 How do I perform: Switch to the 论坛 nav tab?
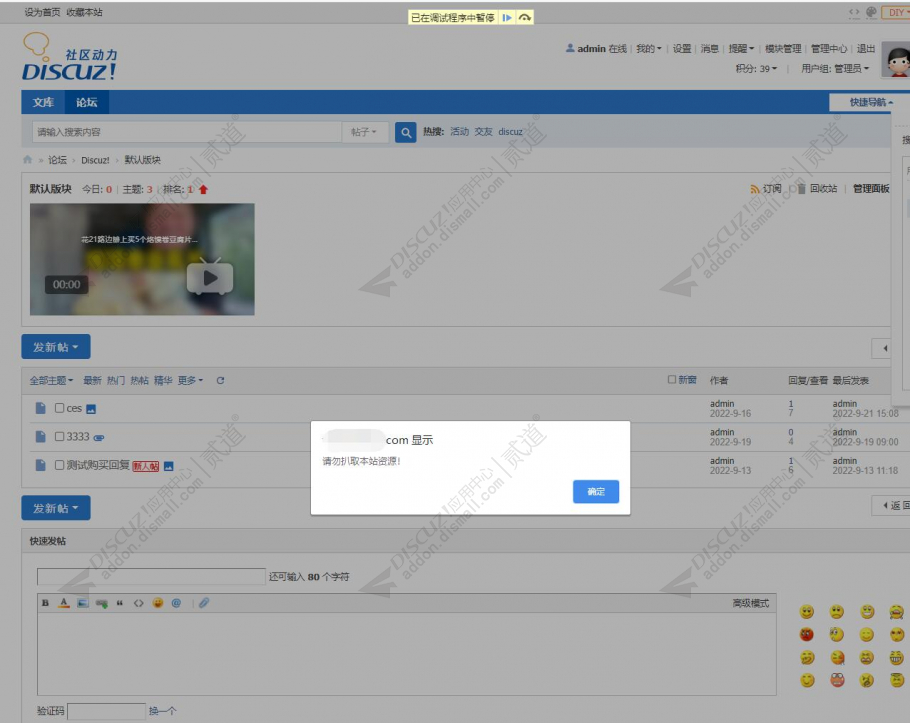[x=86, y=103]
